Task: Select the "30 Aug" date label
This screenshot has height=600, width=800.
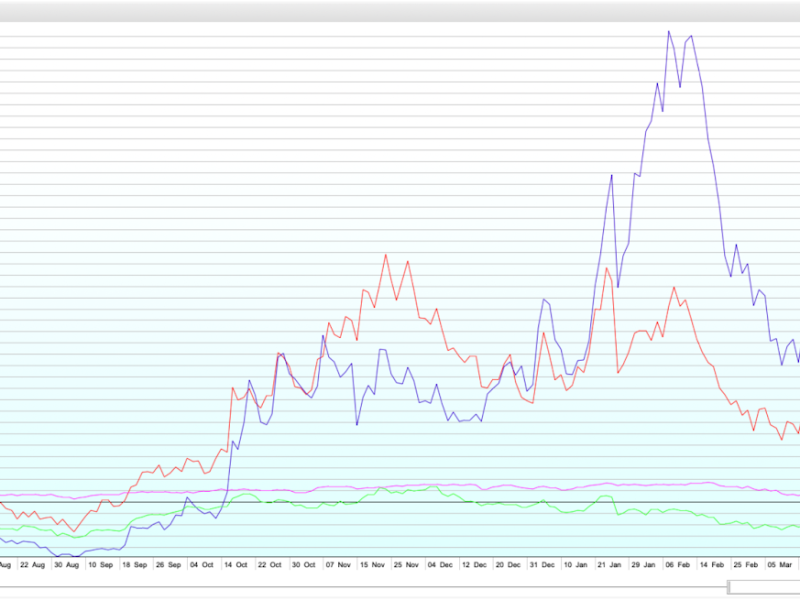Action: [66, 565]
